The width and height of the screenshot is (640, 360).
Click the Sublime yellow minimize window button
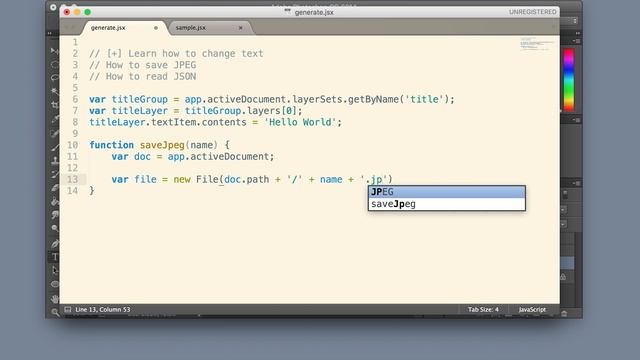(77, 12)
